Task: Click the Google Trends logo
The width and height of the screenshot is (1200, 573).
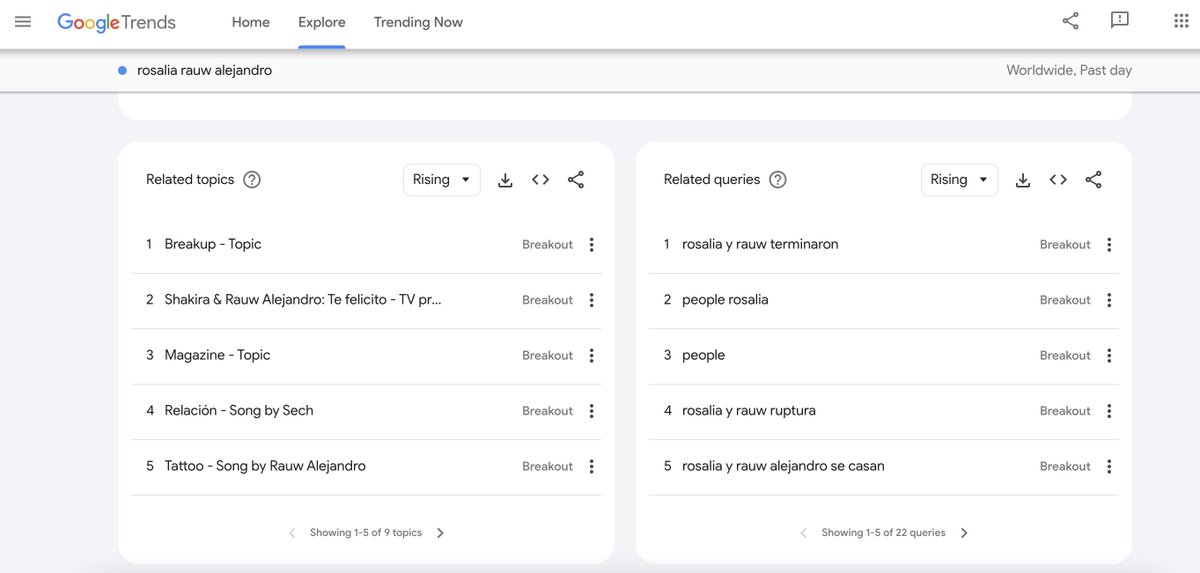Action: [x=116, y=22]
